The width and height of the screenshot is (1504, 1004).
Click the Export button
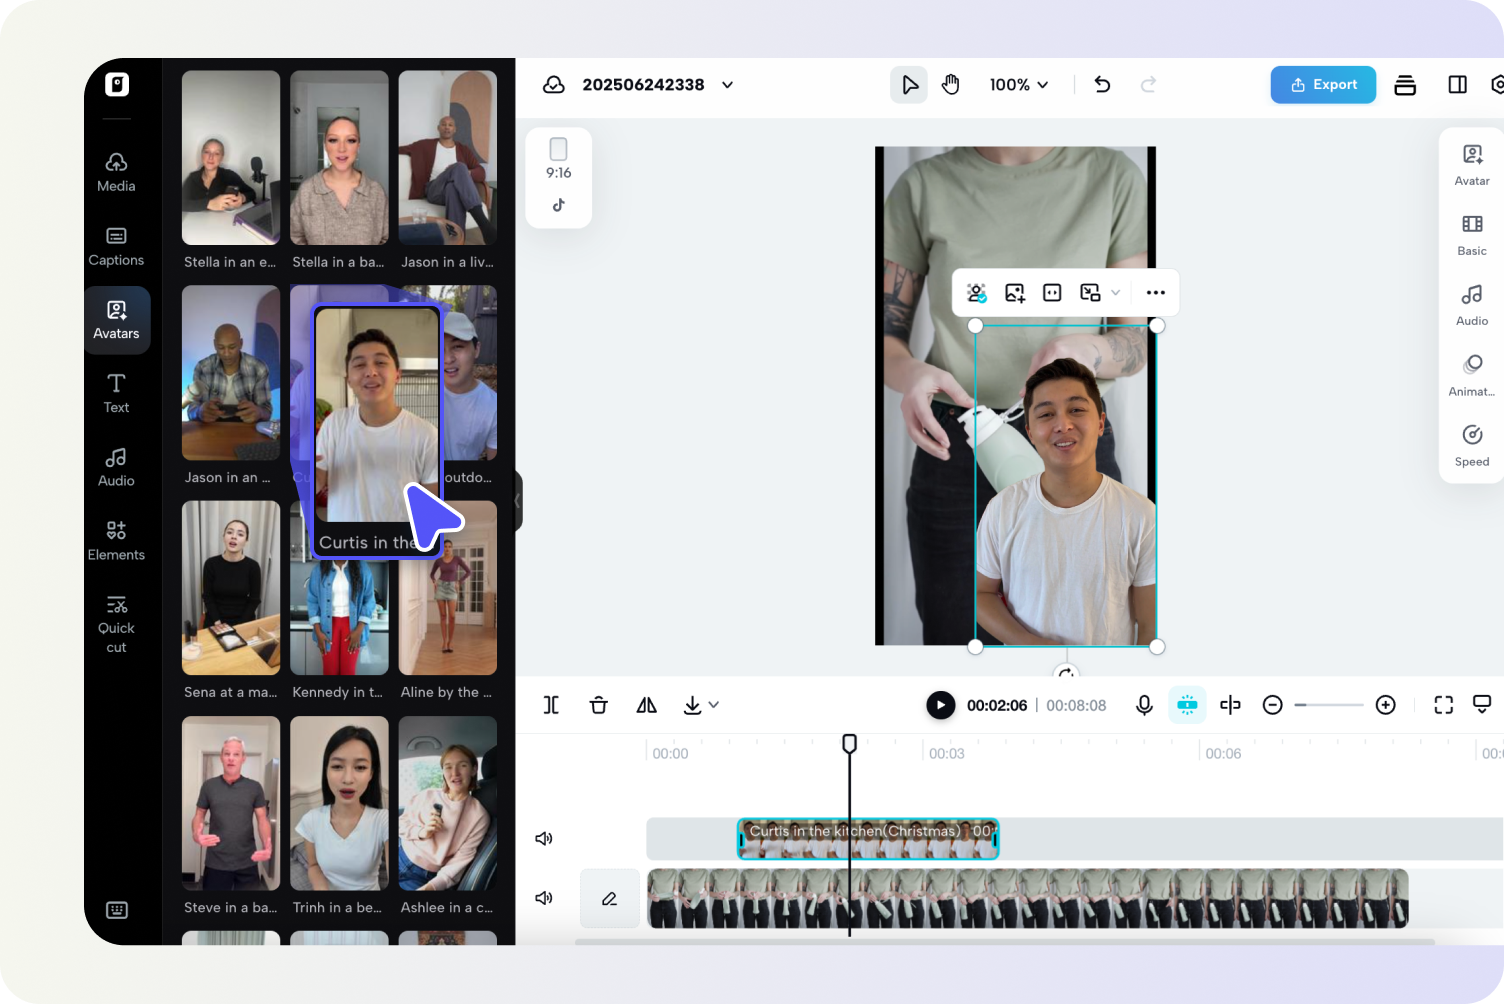click(x=1323, y=85)
